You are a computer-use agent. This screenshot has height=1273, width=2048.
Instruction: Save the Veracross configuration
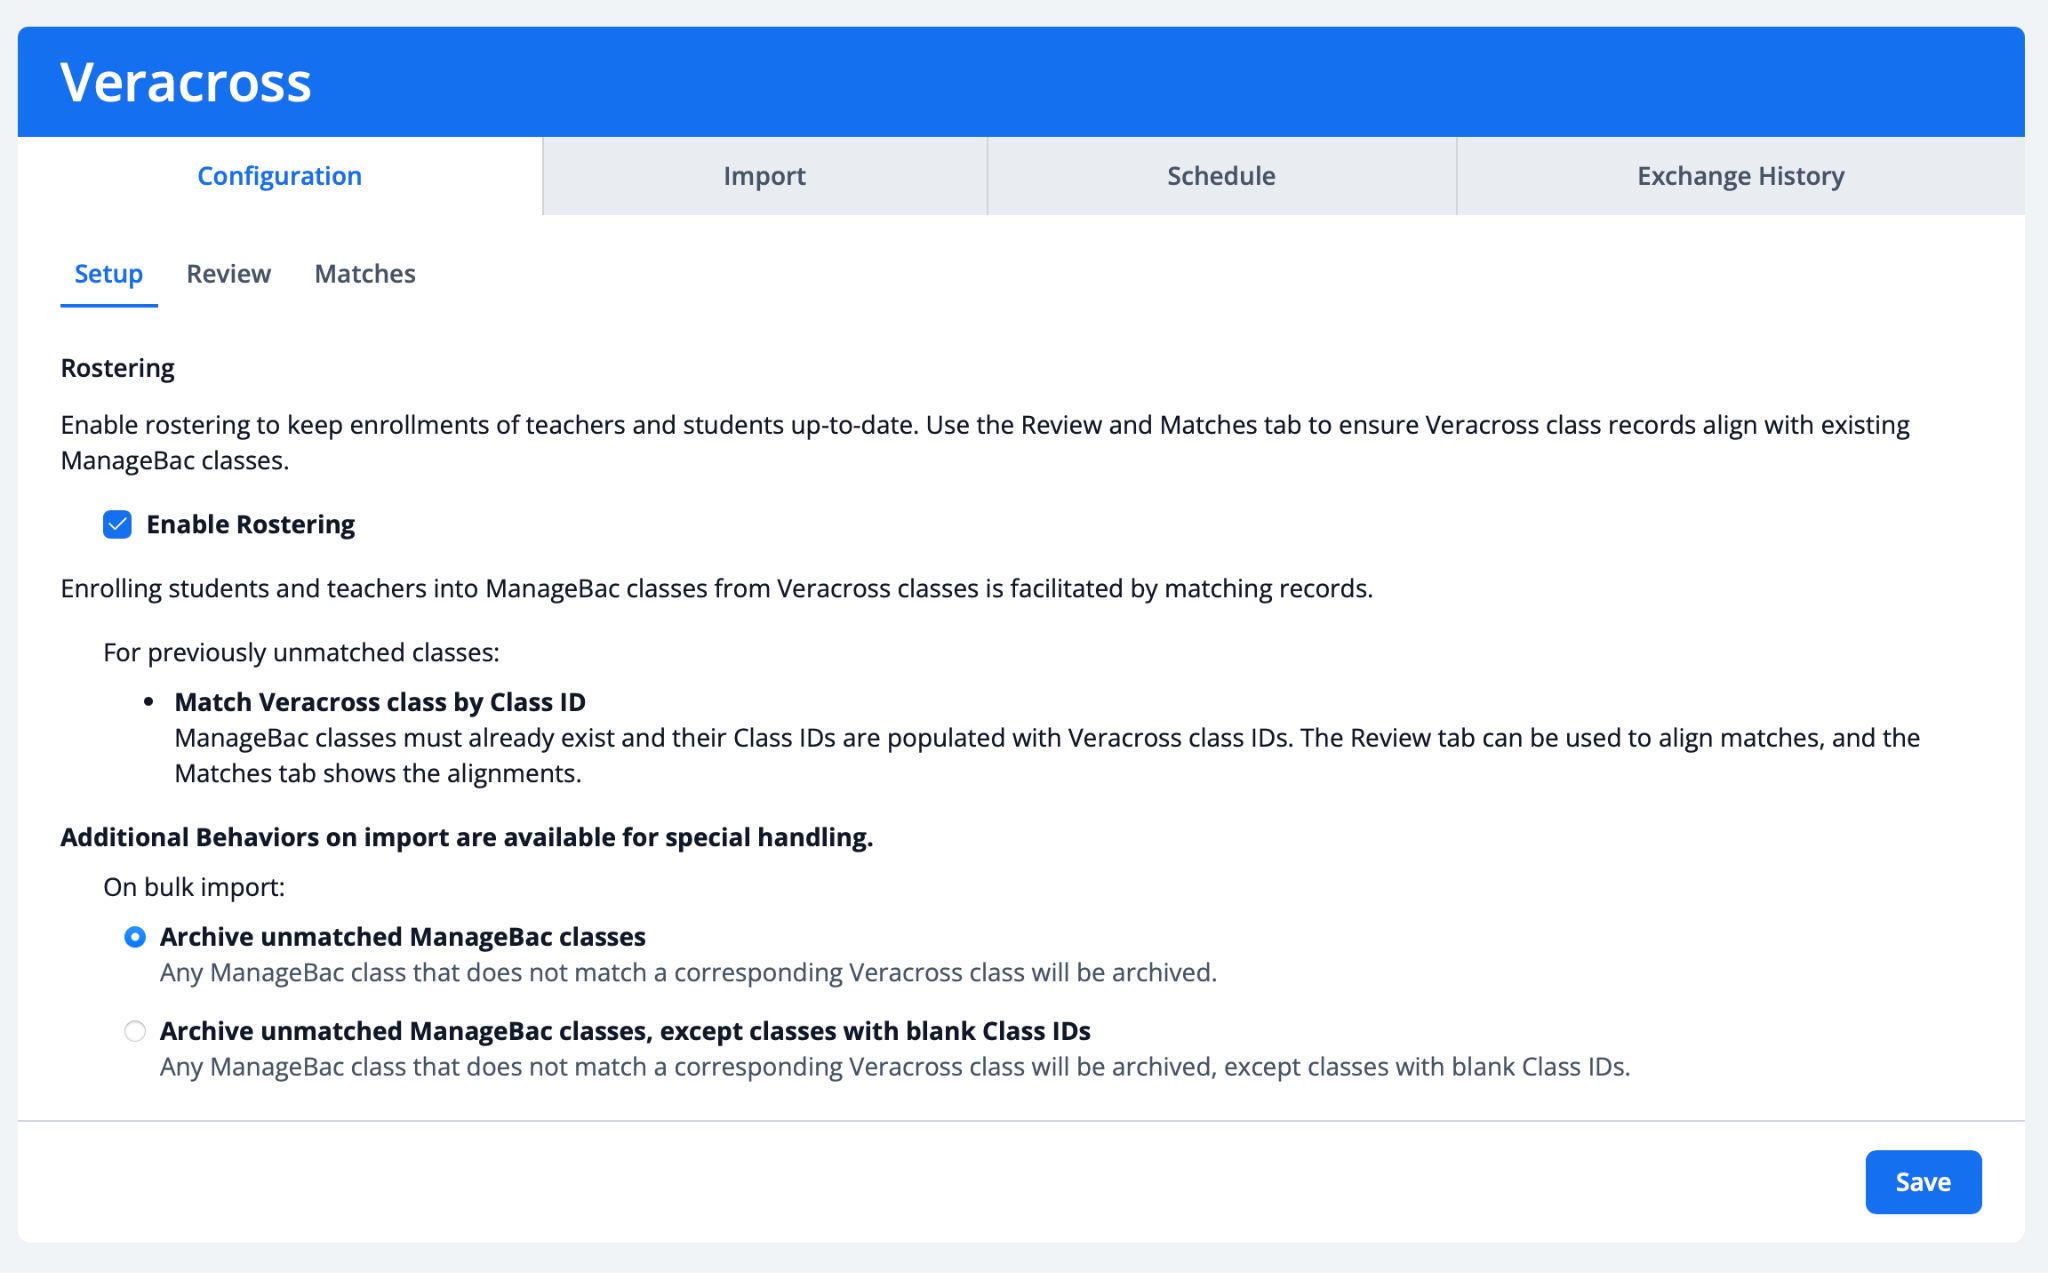pyautogui.click(x=1923, y=1182)
